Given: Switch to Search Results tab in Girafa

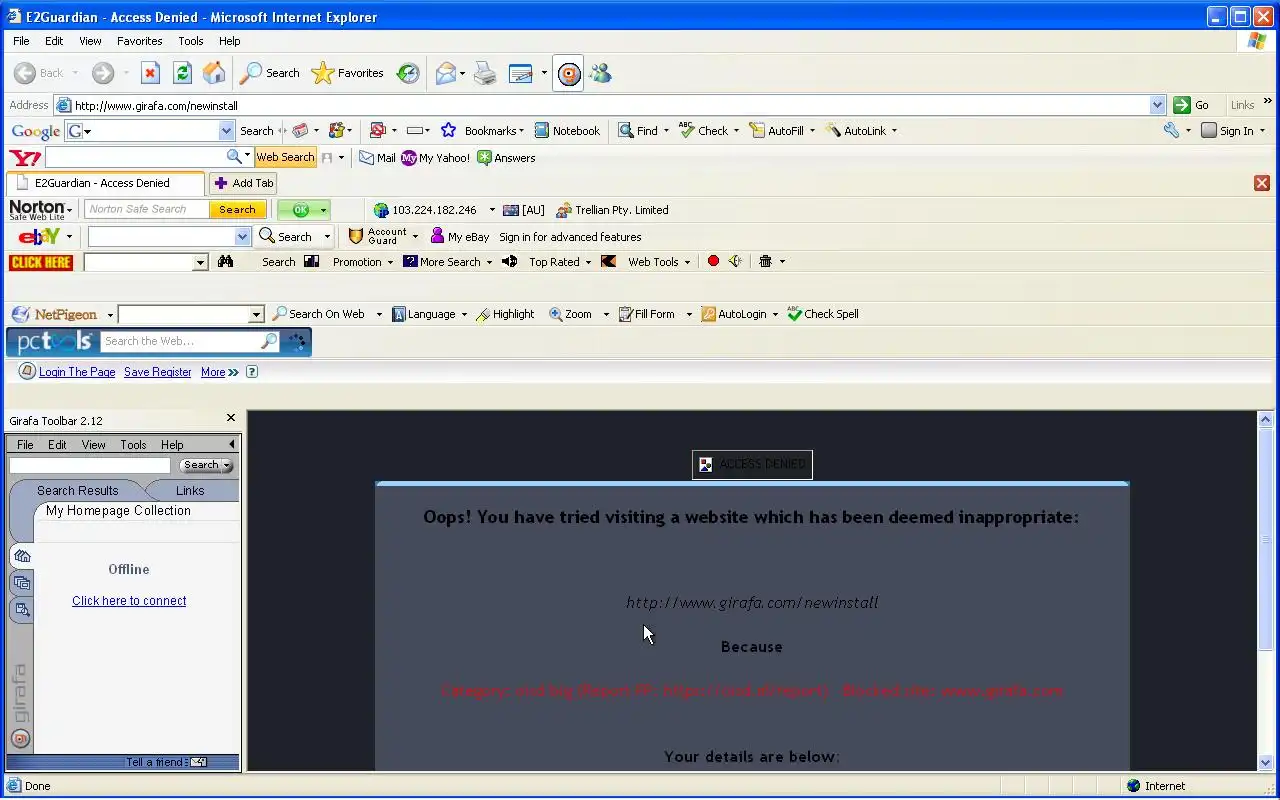Looking at the screenshot, I should coord(77,491).
